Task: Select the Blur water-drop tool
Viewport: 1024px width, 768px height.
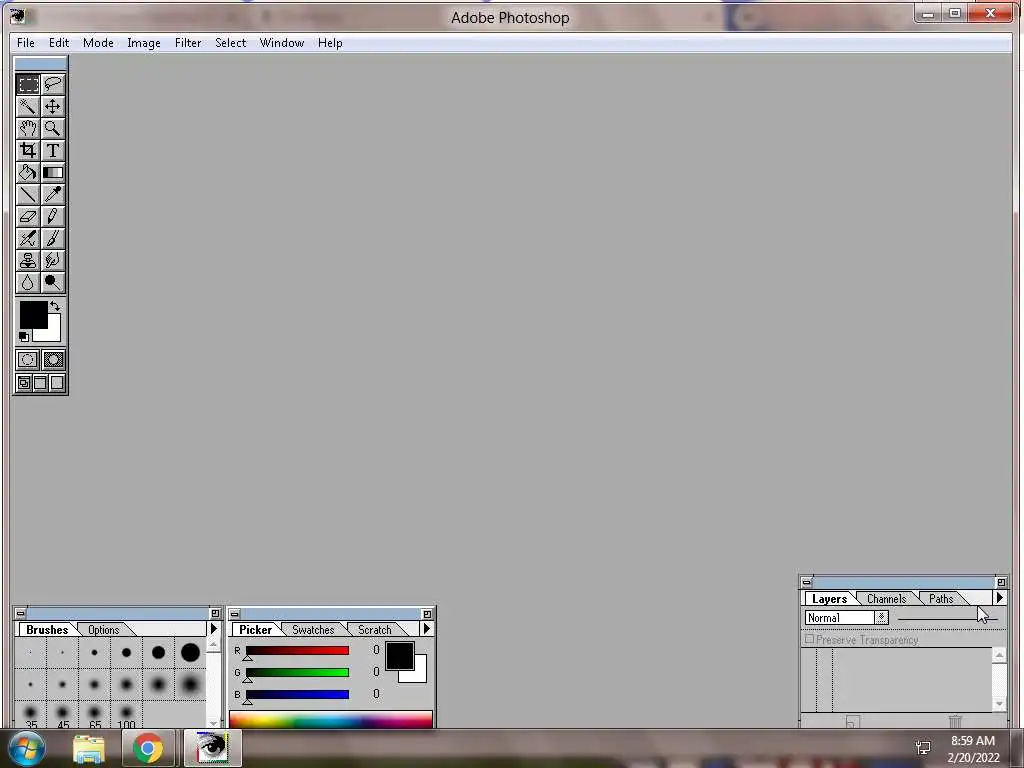Action: pyautogui.click(x=28, y=283)
